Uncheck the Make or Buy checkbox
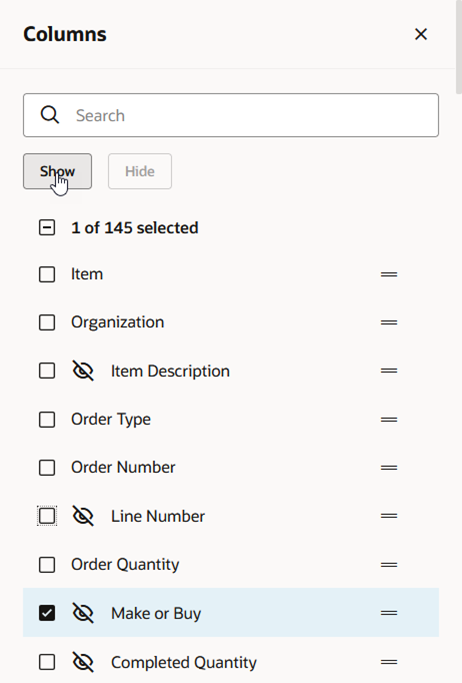Image resolution: width=462 pixels, height=683 pixels. pos(47,613)
